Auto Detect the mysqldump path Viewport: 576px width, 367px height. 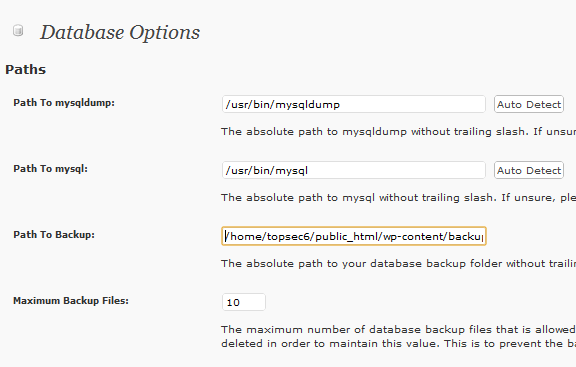529,104
